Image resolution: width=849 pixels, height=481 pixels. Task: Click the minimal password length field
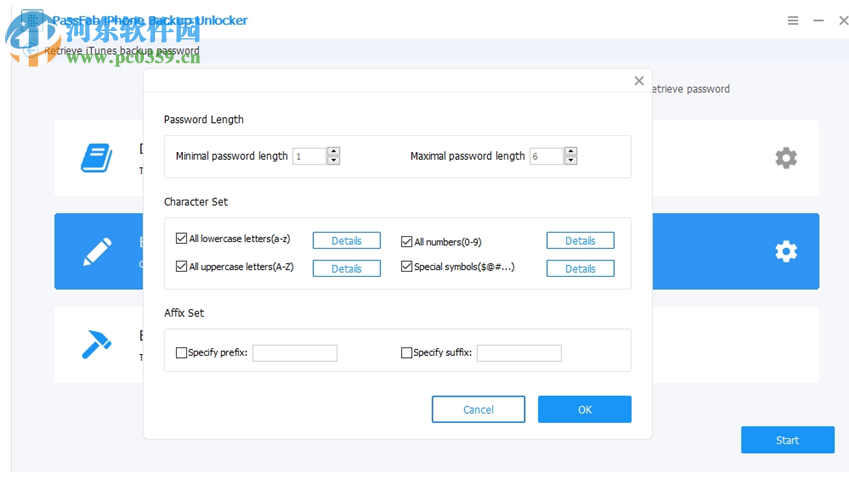tap(309, 157)
